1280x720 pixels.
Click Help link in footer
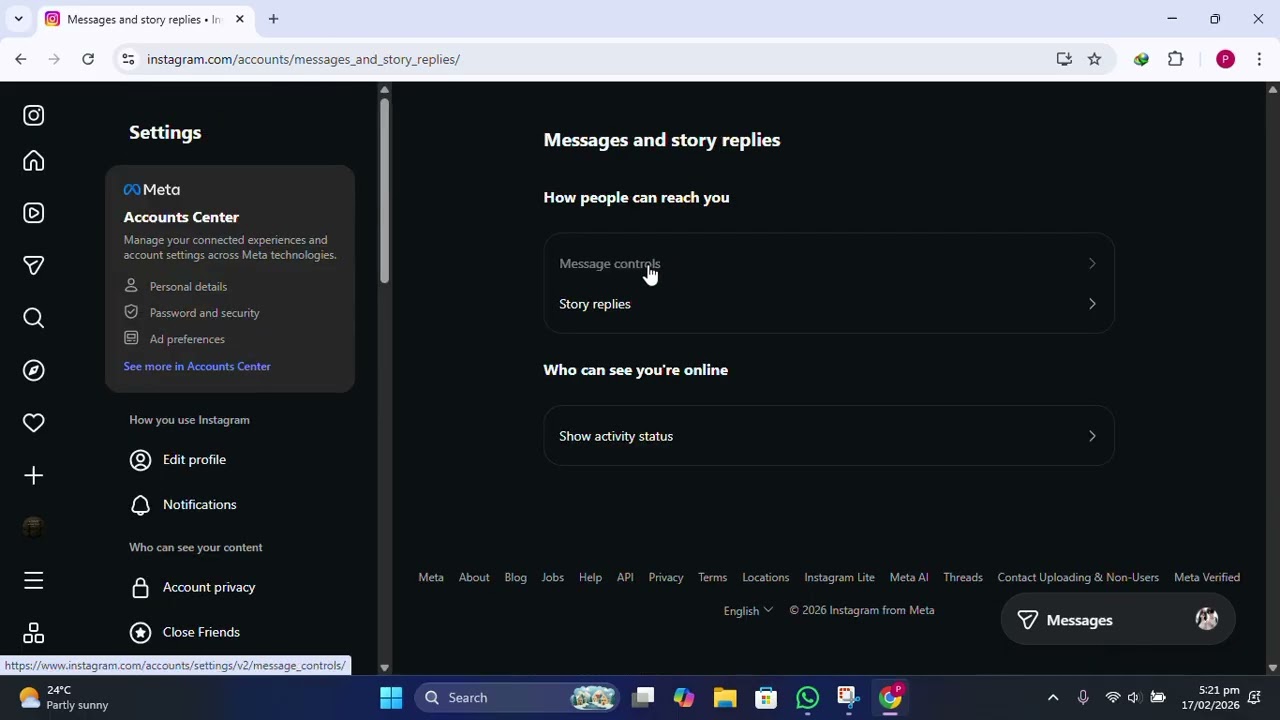590,578
